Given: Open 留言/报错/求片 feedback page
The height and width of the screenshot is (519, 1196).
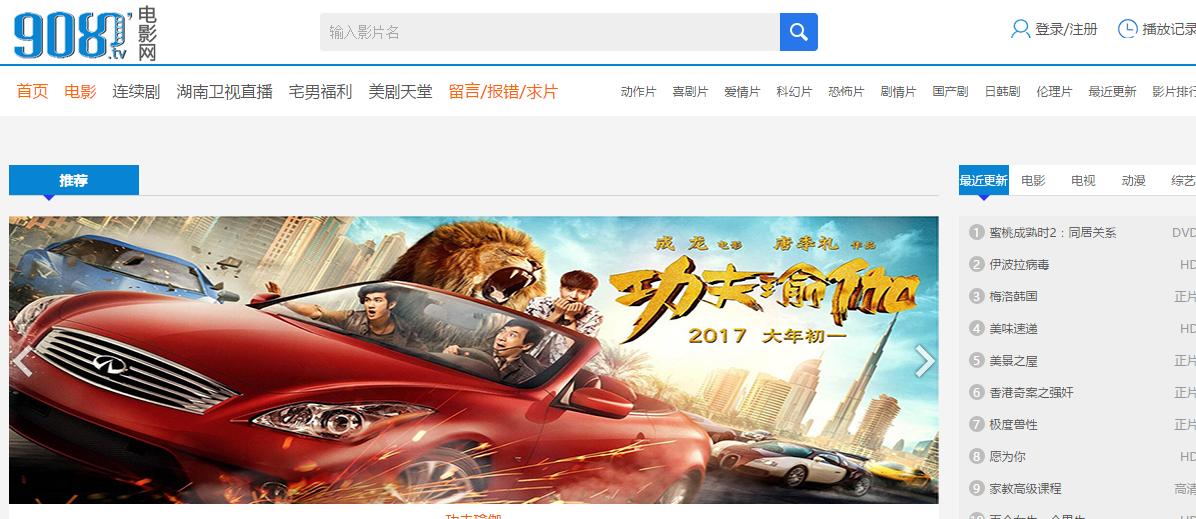Looking at the screenshot, I should point(503,92).
